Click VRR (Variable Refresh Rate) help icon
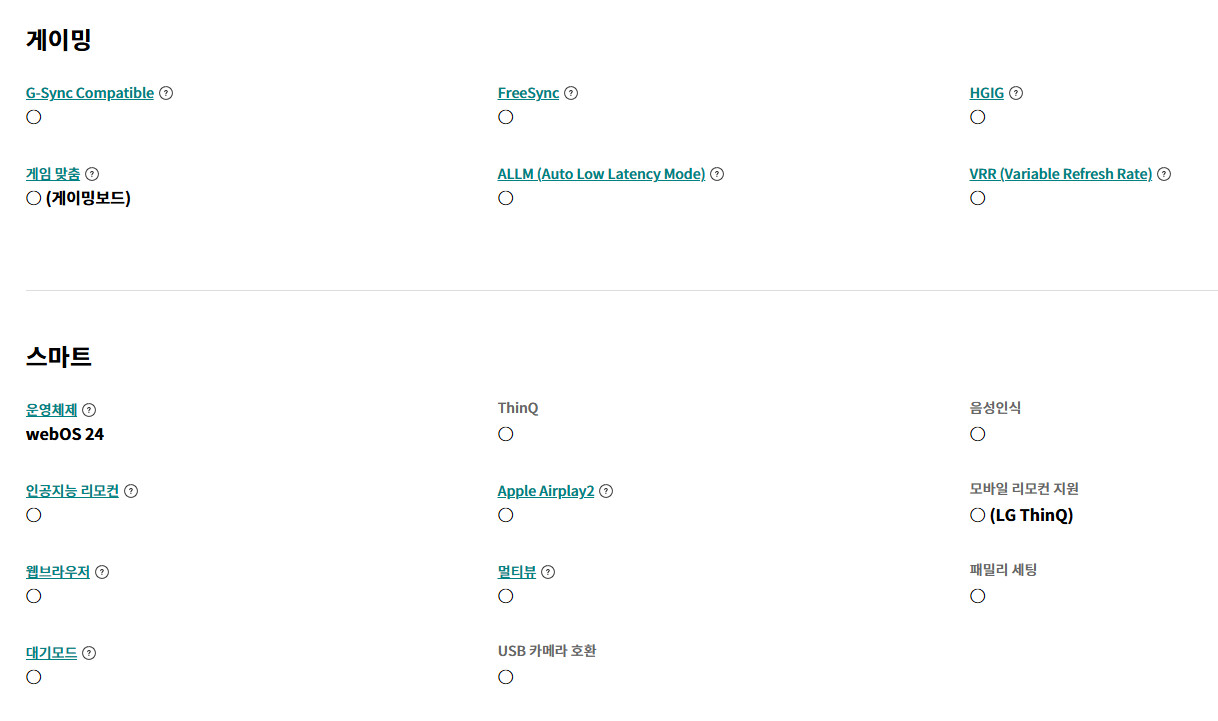 (1164, 174)
